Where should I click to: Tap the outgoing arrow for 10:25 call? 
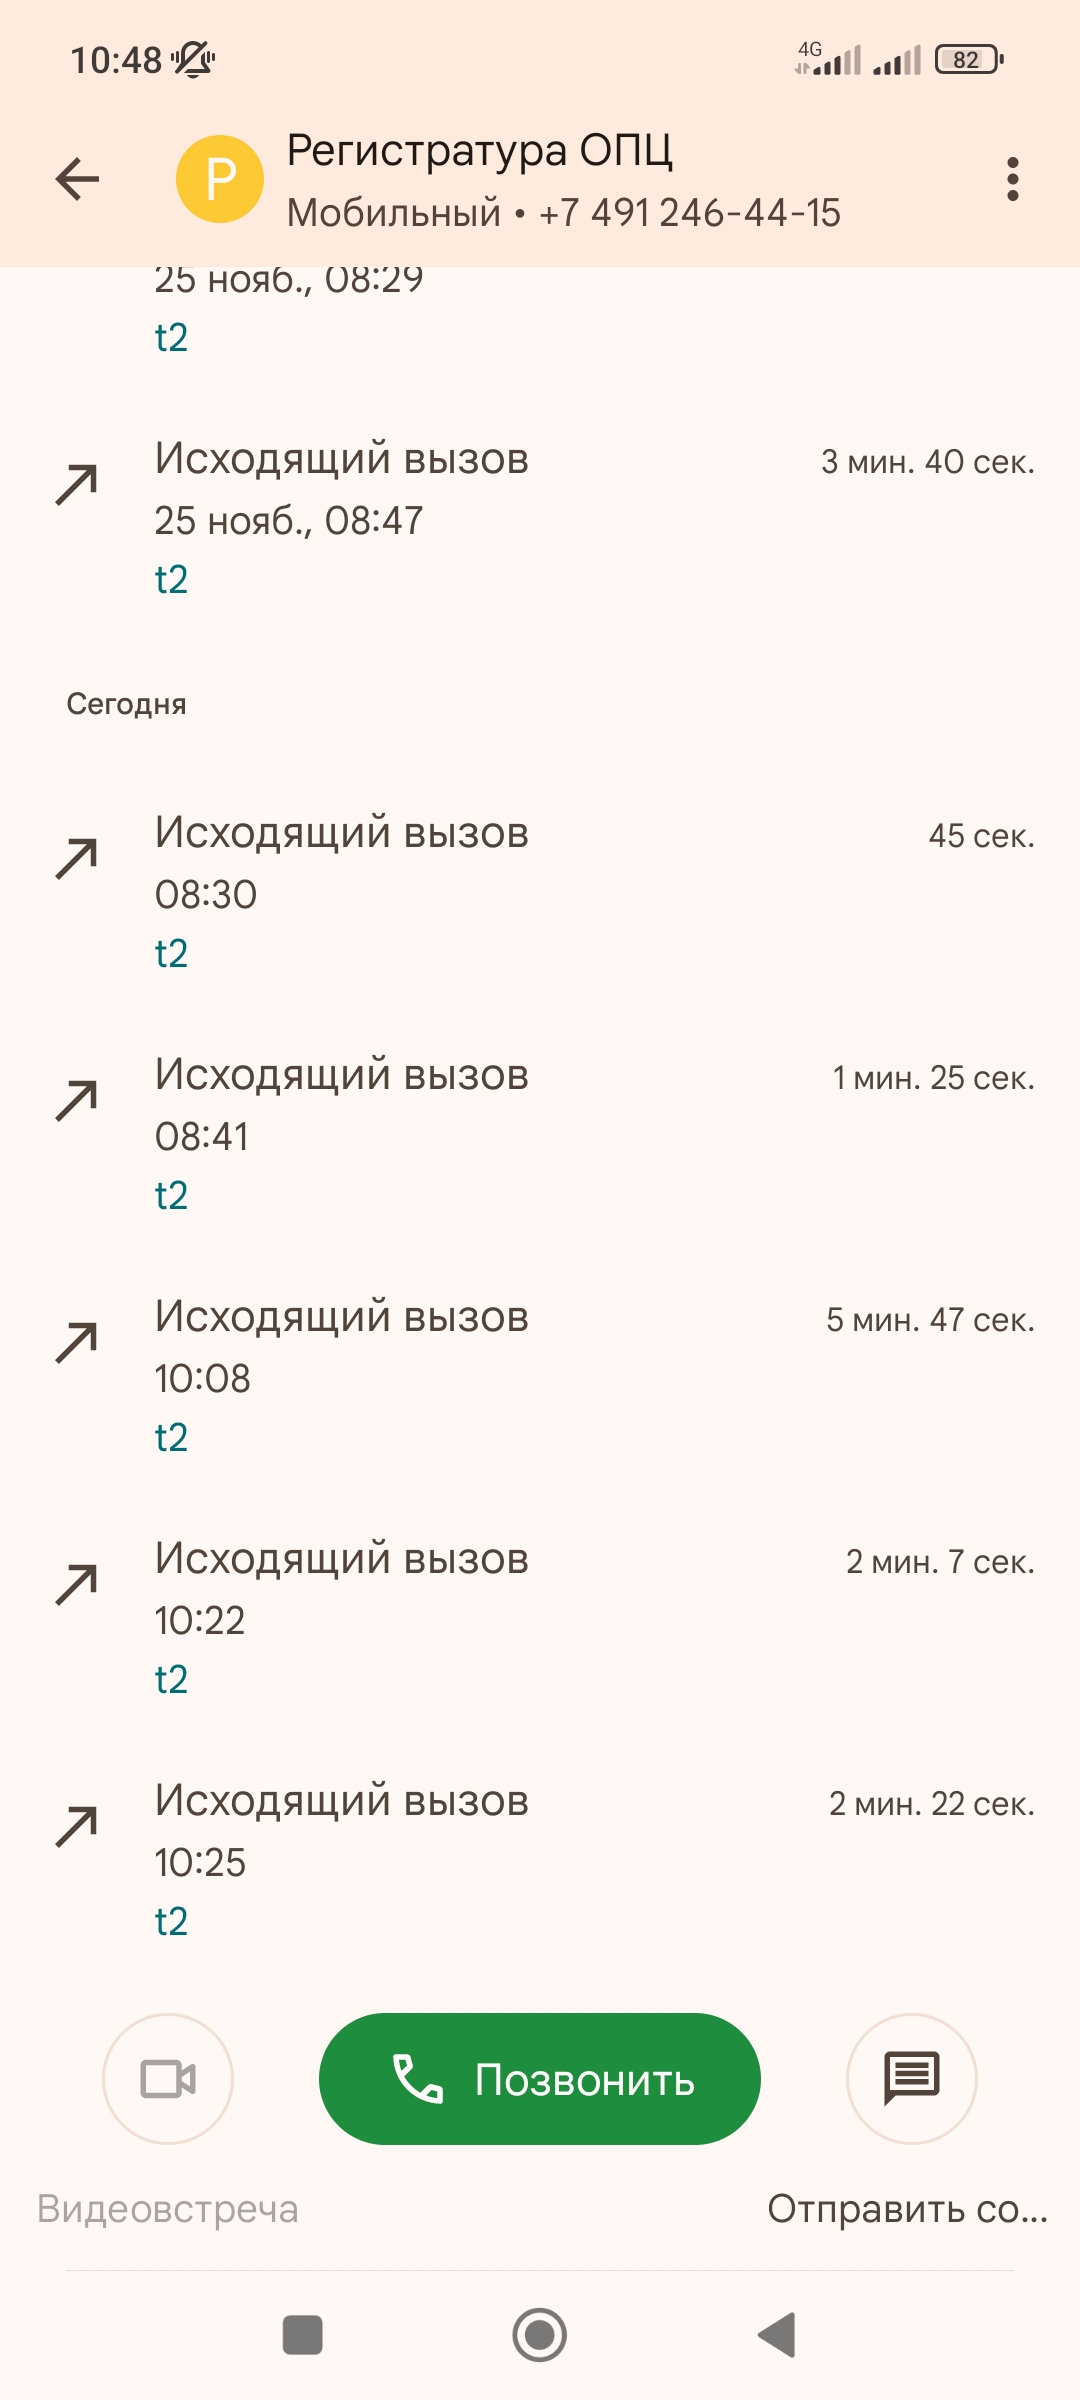[x=77, y=1827]
